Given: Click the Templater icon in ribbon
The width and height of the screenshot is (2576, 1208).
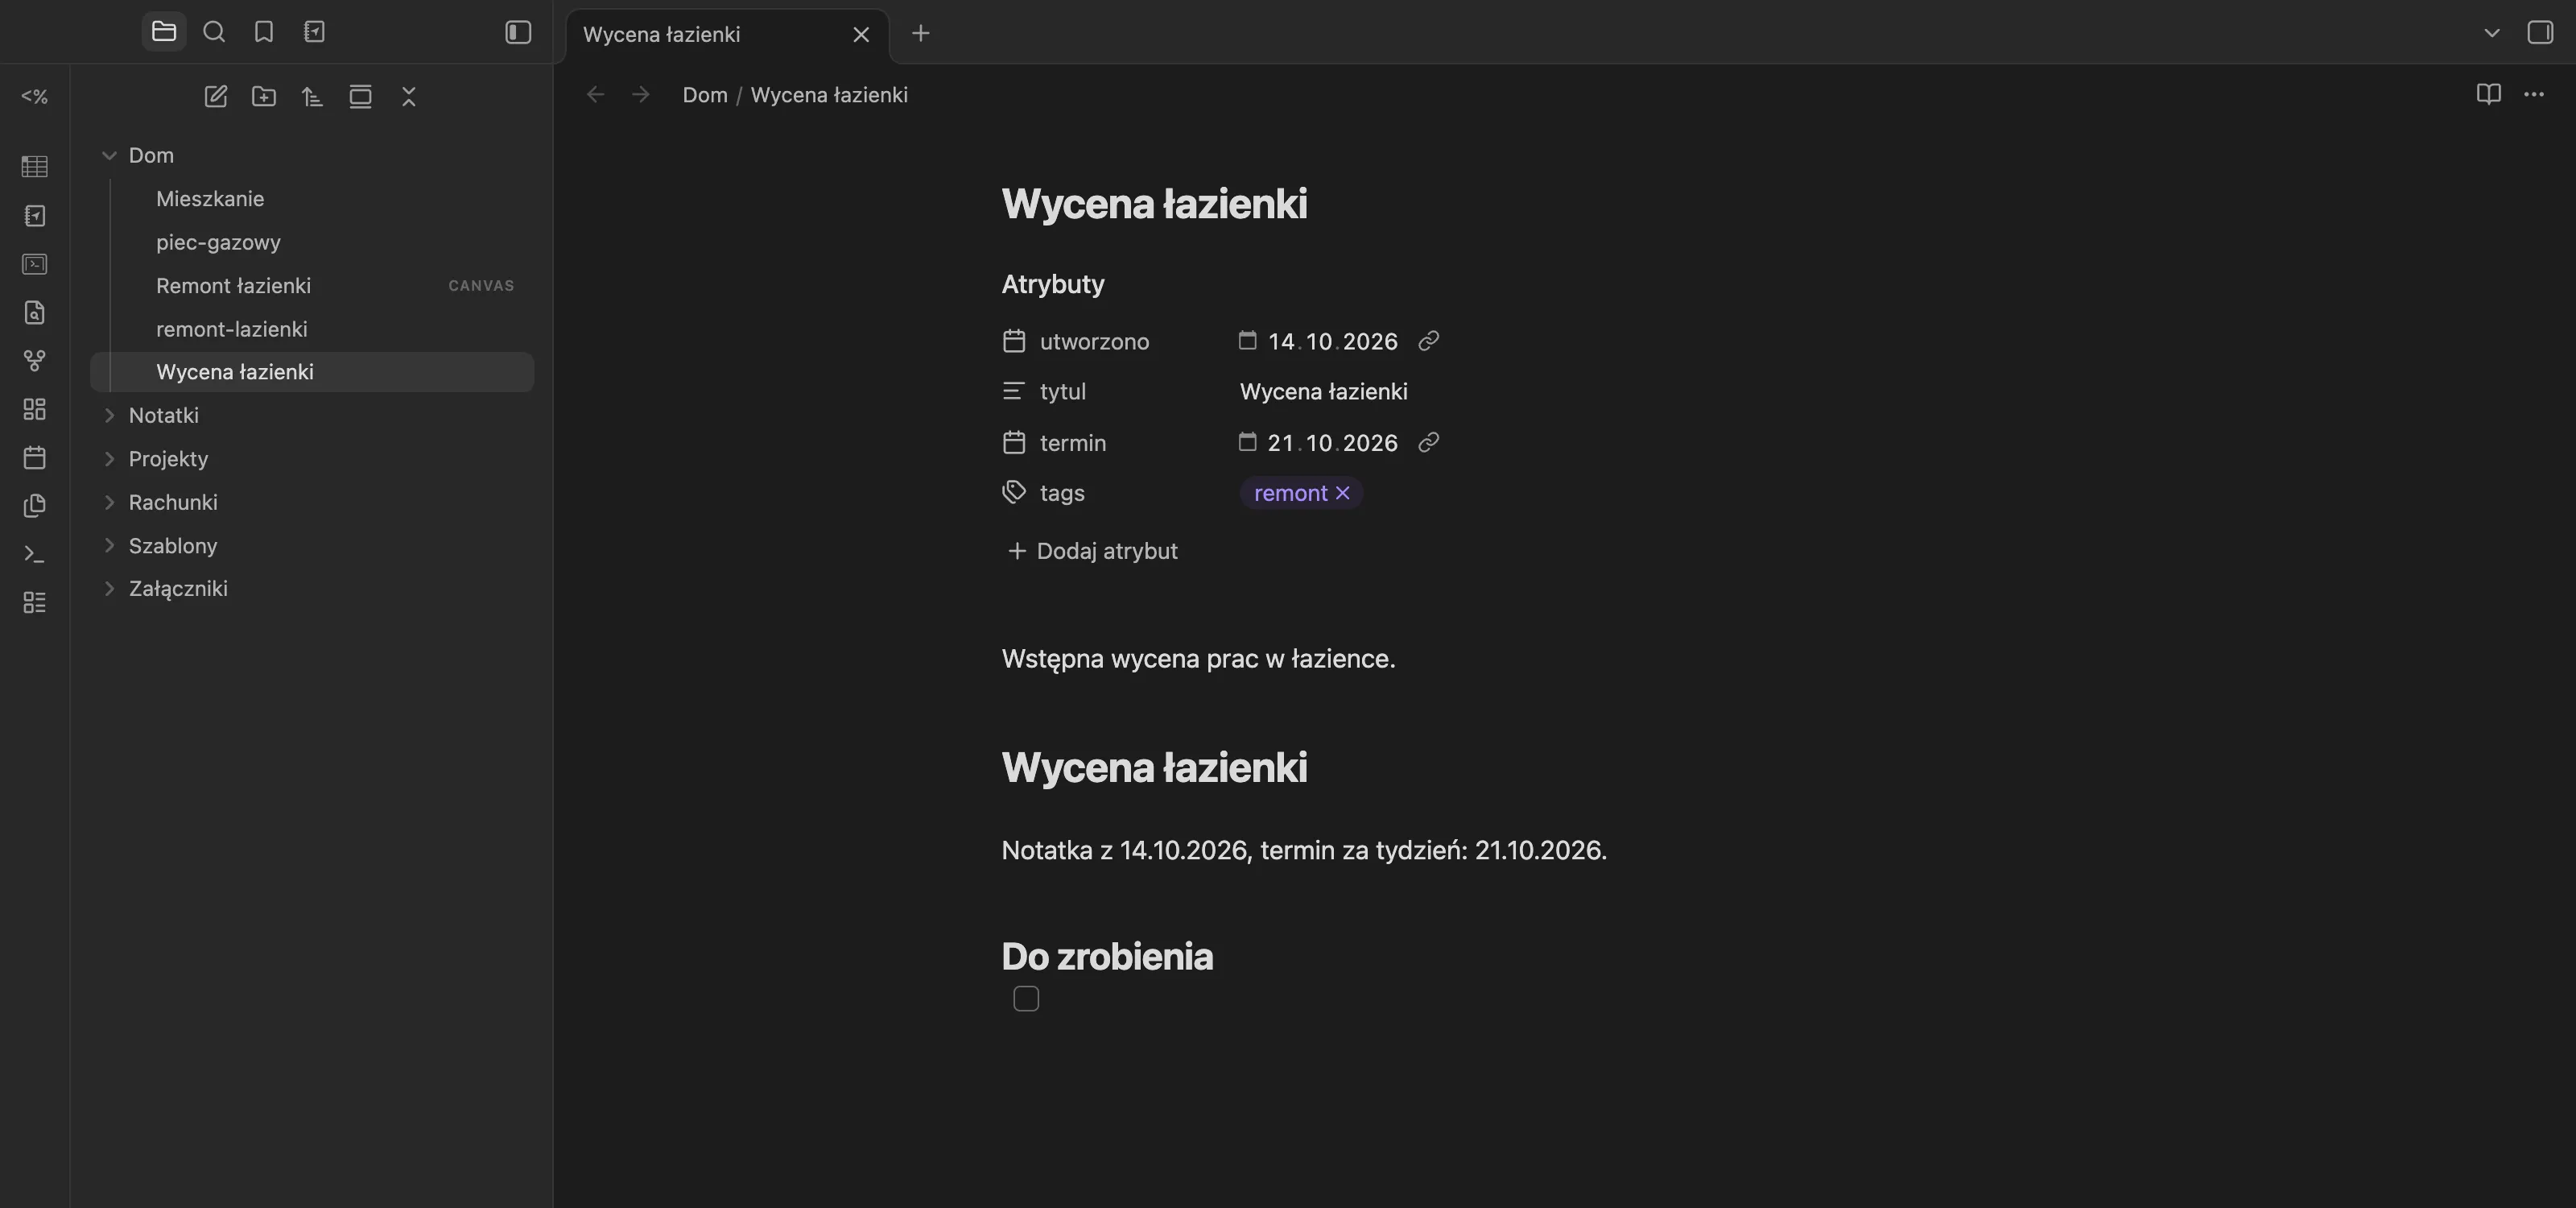Looking at the screenshot, I should point(35,96).
